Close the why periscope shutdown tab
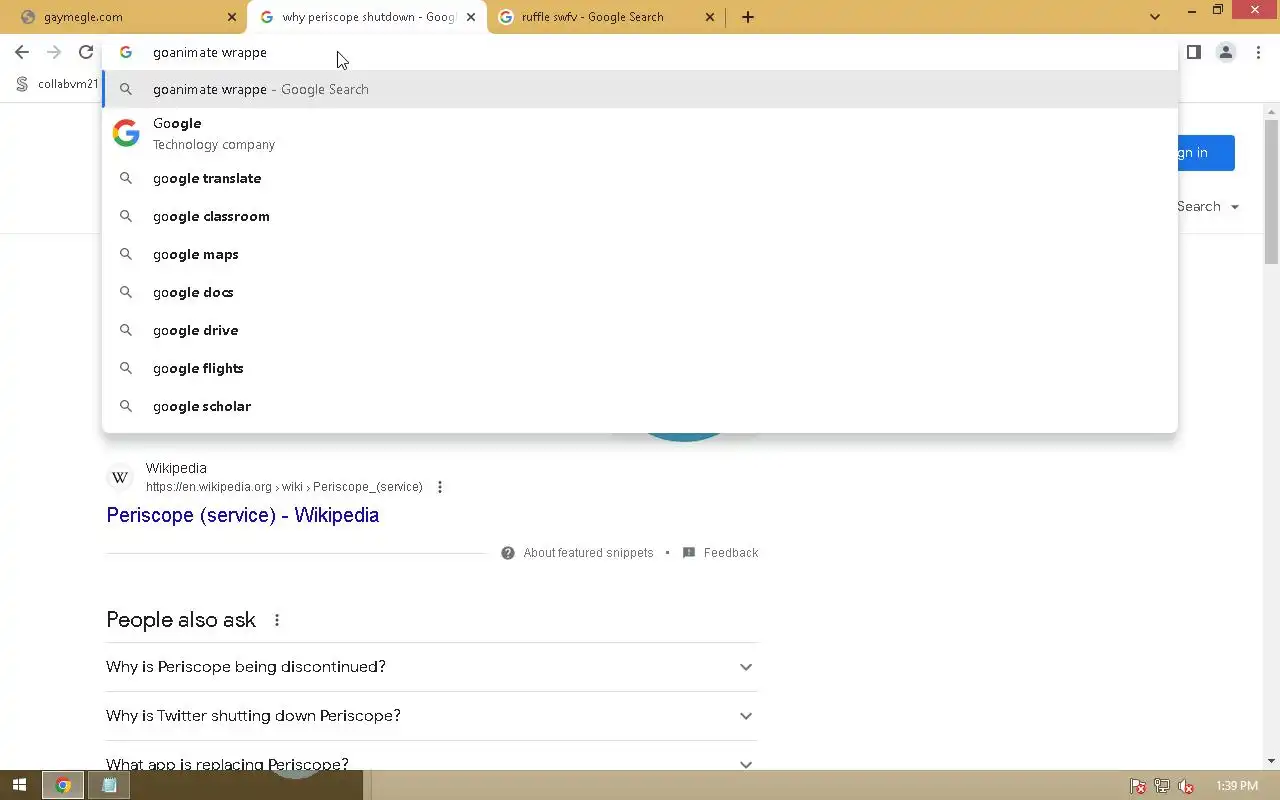The image size is (1280, 800). tap(471, 17)
